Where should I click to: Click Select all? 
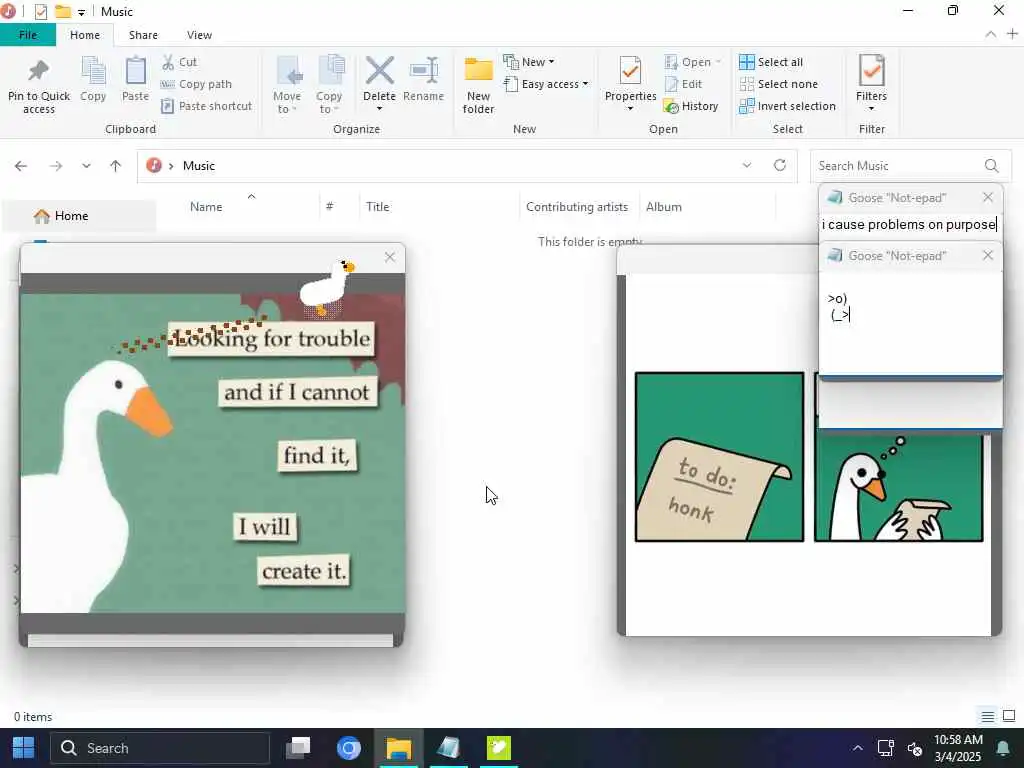point(771,62)
